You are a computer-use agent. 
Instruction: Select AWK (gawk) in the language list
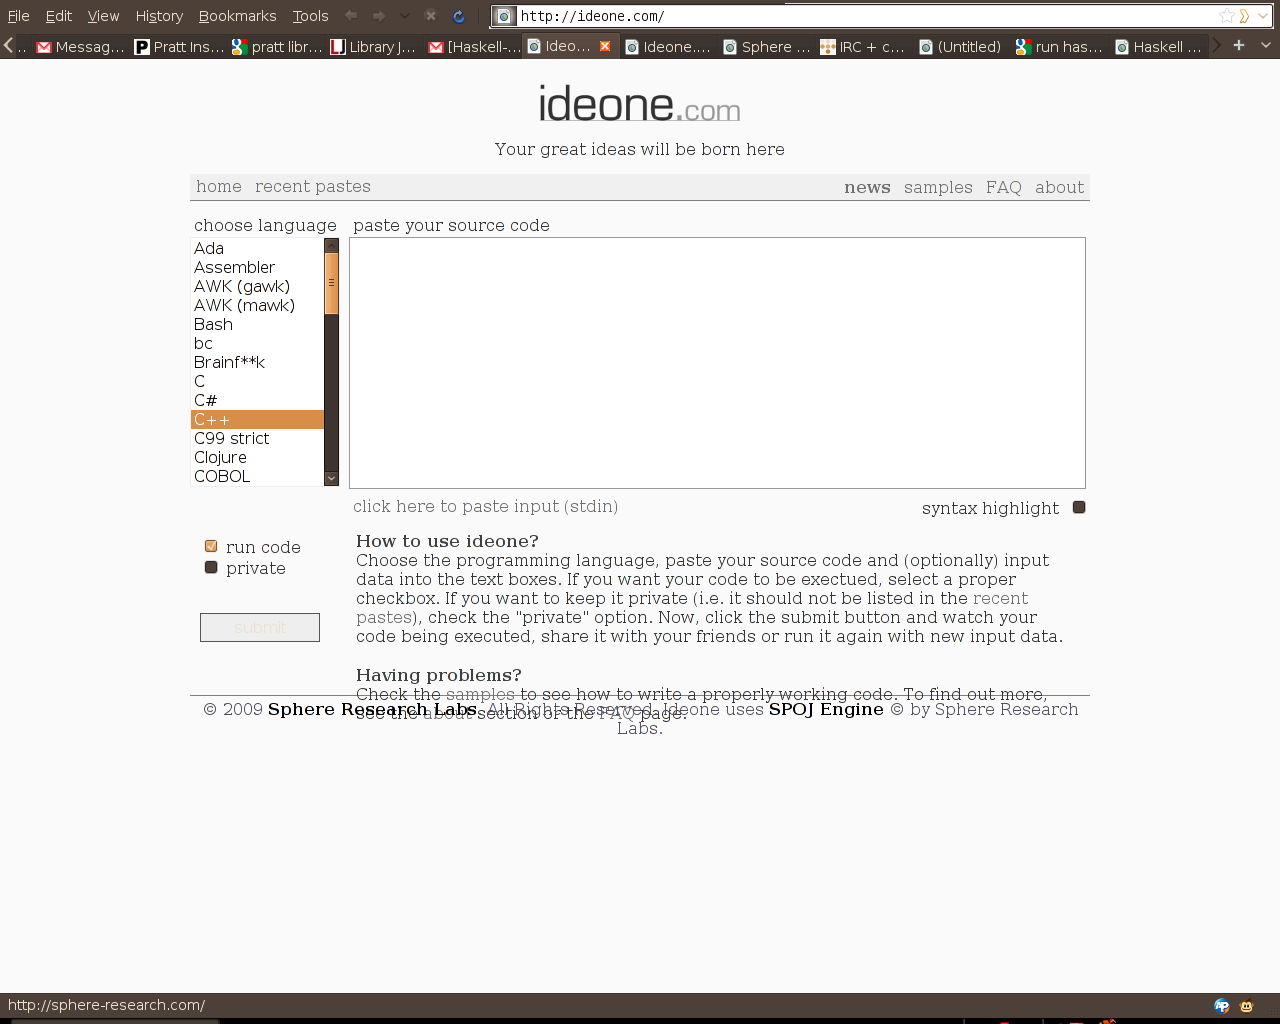[x=257, y=286]
